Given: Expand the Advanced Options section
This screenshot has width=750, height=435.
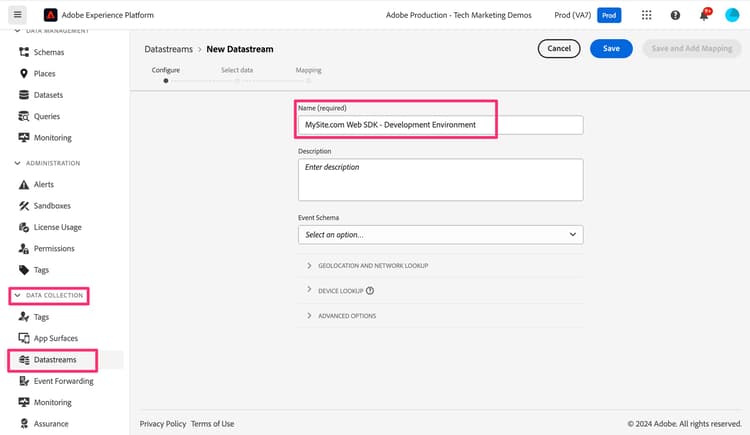Looking at the screenshot, I should tap(347, 316).
